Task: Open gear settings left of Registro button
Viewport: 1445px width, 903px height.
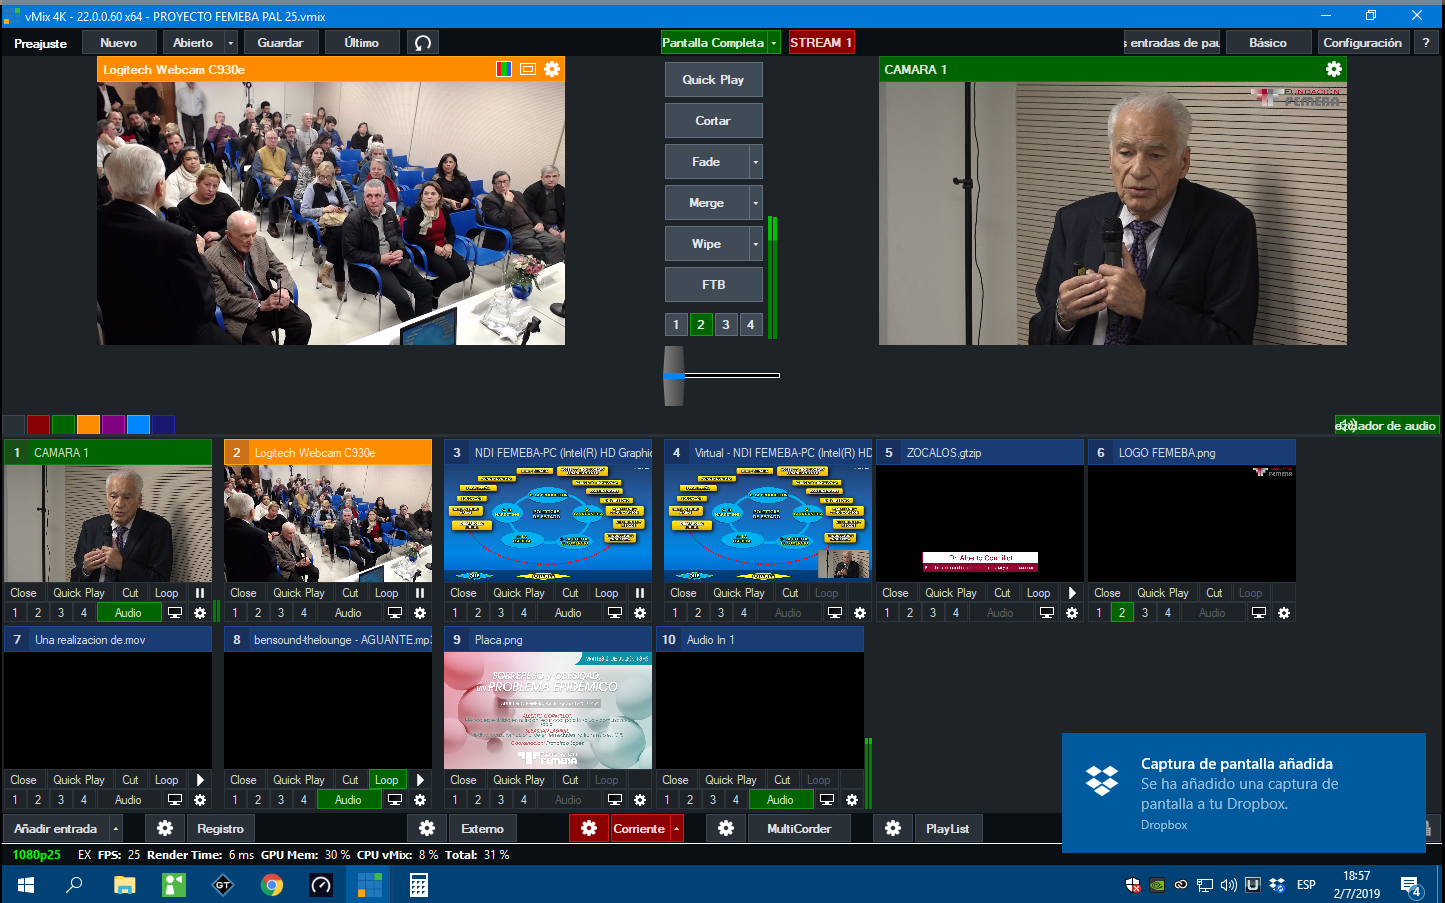Action: [165, 828]
